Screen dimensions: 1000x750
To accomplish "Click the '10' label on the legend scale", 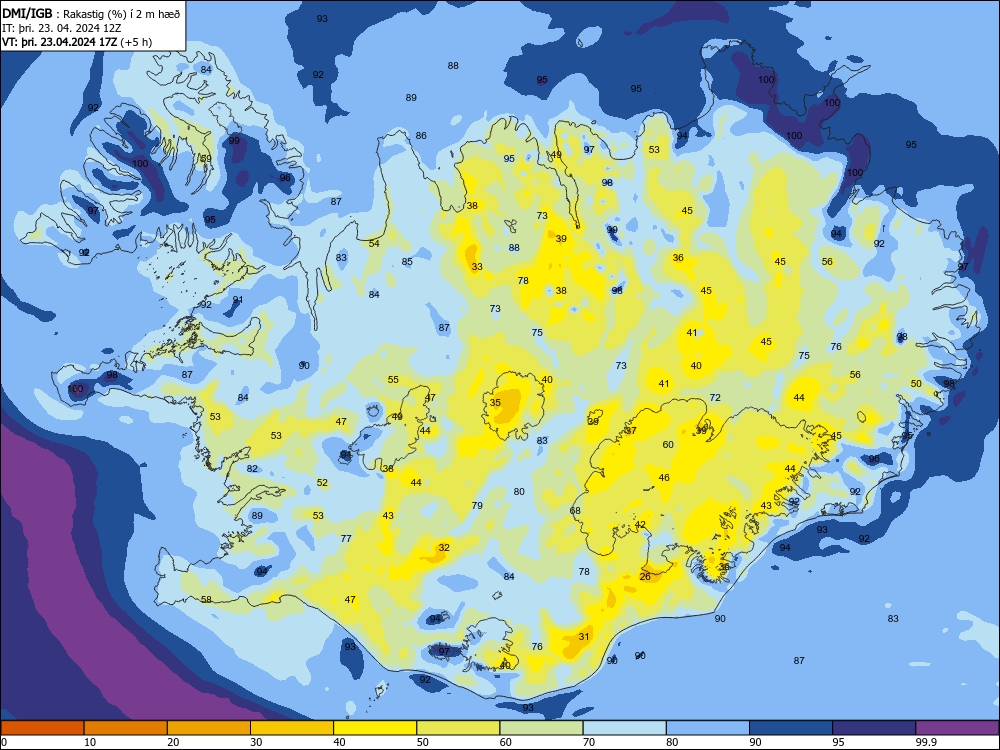I will (90, 742).
